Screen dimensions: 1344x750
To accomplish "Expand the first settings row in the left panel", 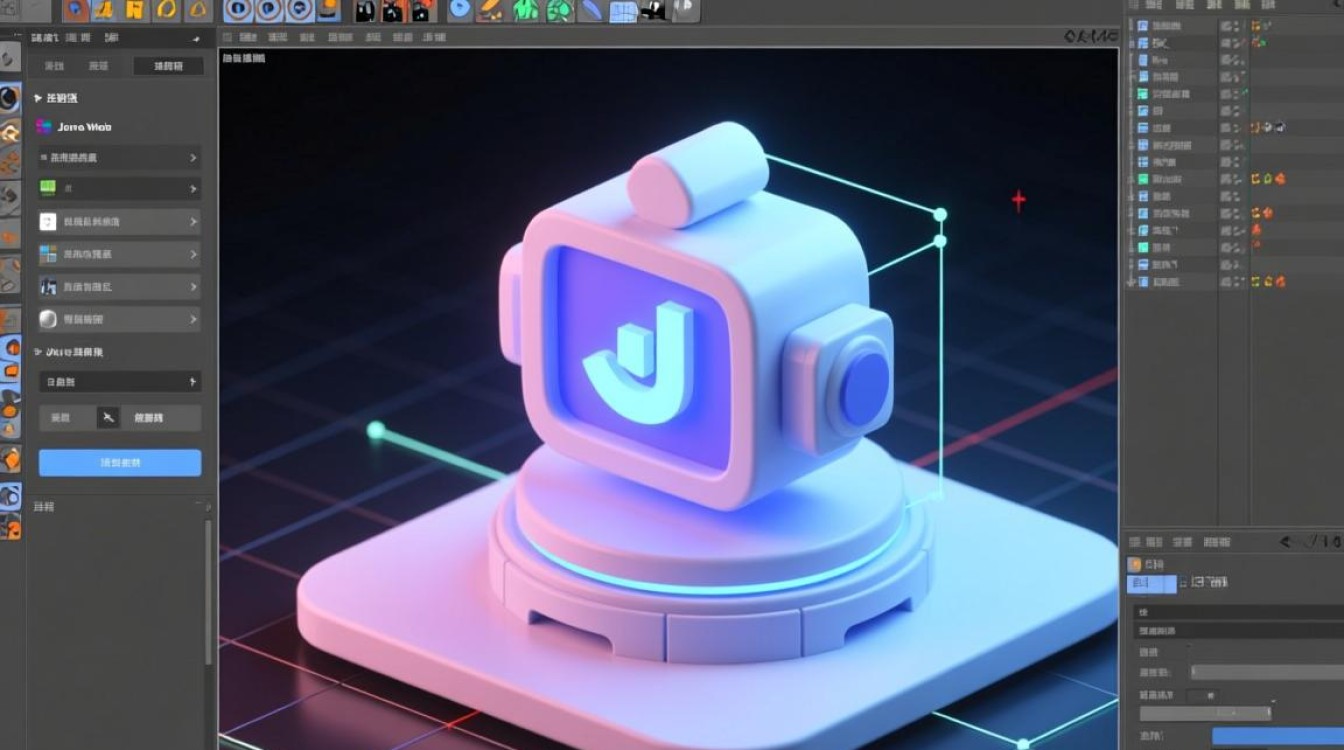I will point(192,158).
